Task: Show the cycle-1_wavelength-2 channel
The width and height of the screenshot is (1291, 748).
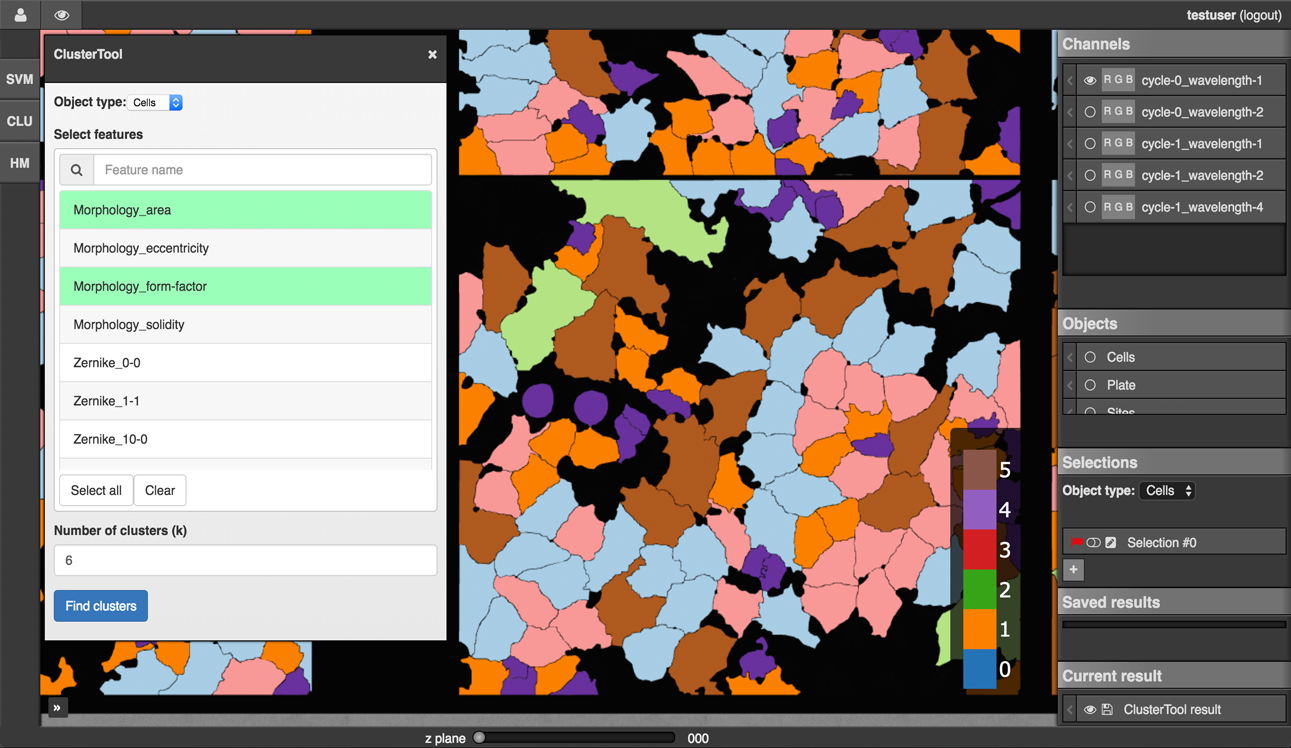Action: pos(1090,175)
